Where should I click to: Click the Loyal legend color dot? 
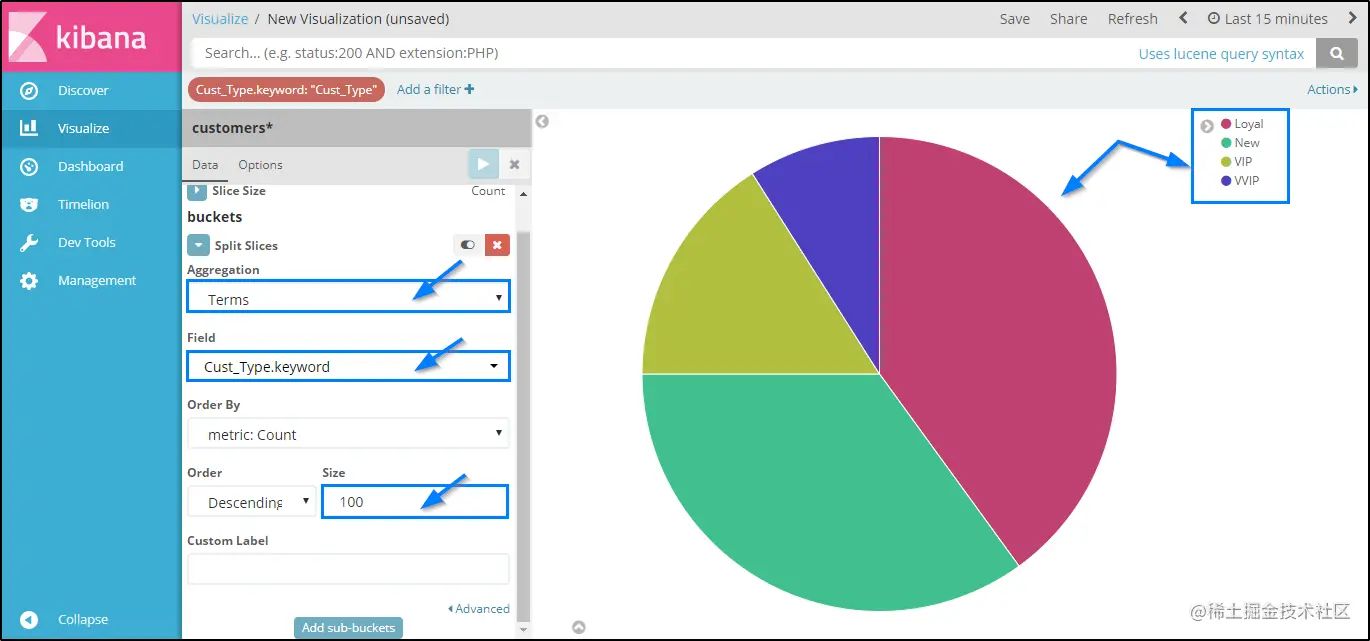[x=1226, y=124]
